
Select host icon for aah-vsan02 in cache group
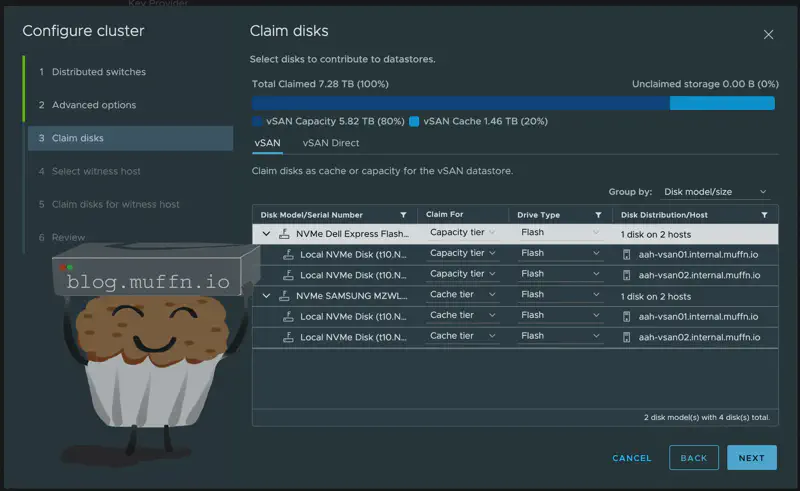point(627,337)
